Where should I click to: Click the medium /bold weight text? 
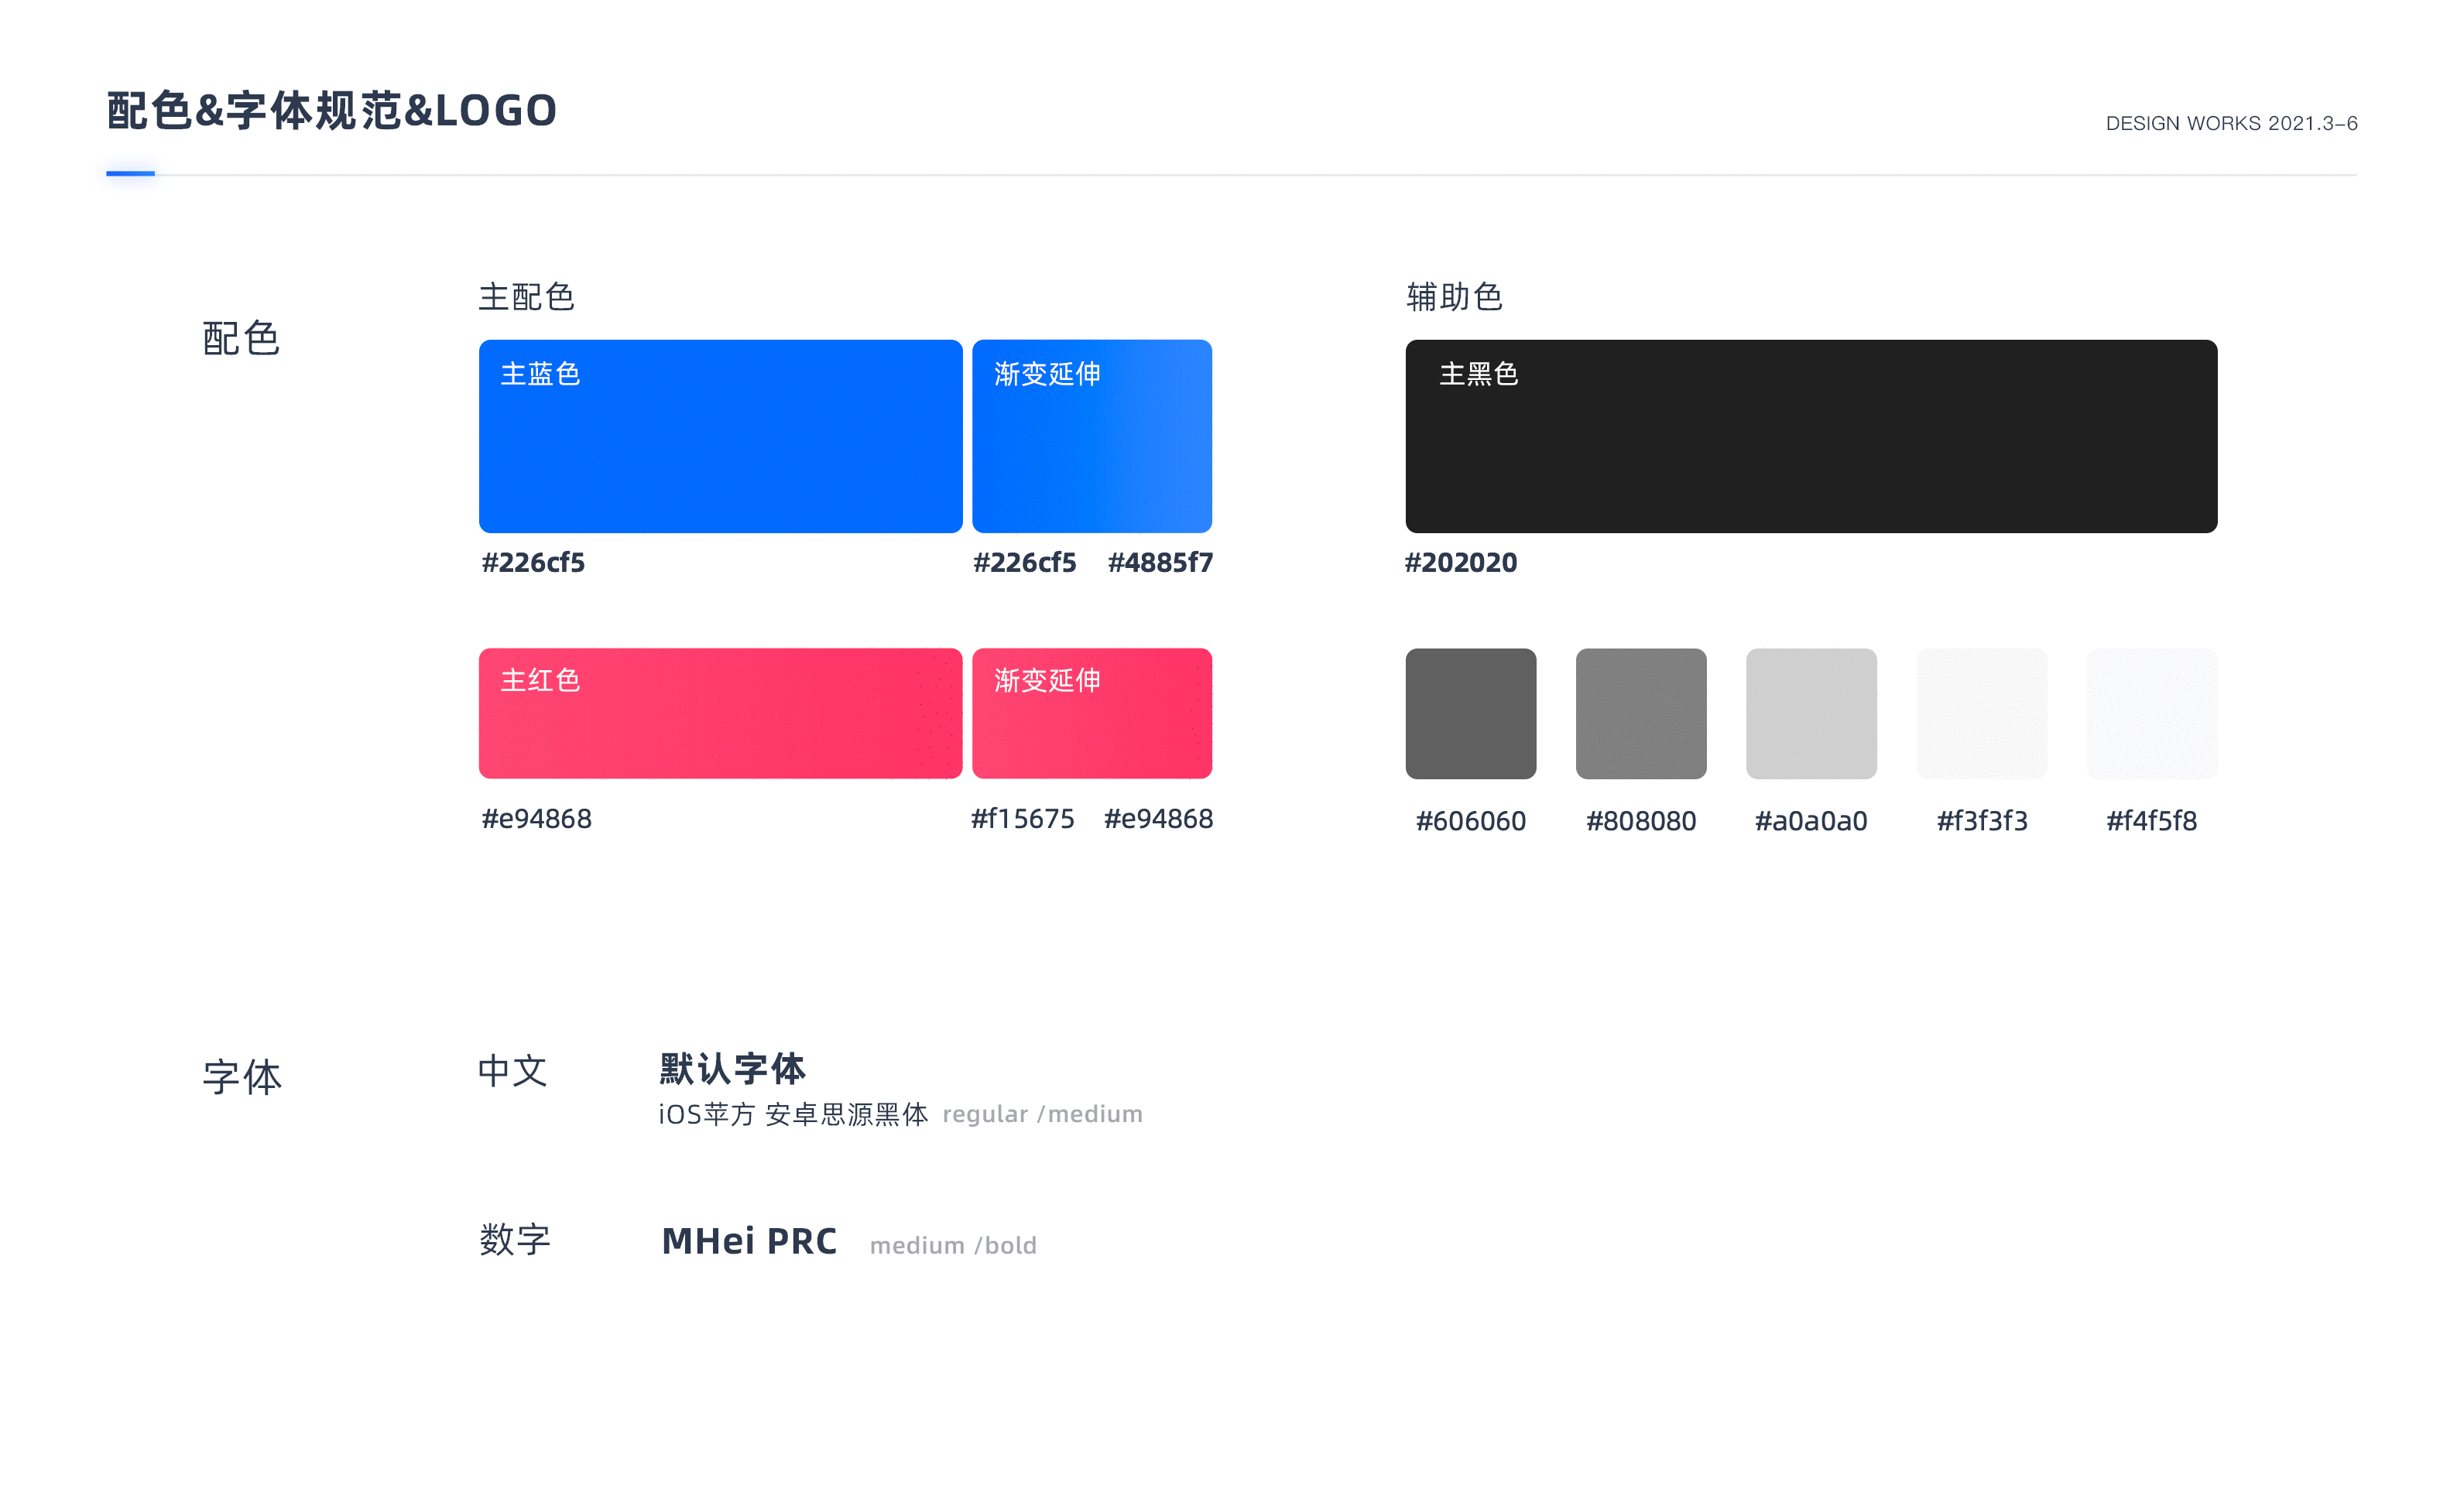[953, 1245]
